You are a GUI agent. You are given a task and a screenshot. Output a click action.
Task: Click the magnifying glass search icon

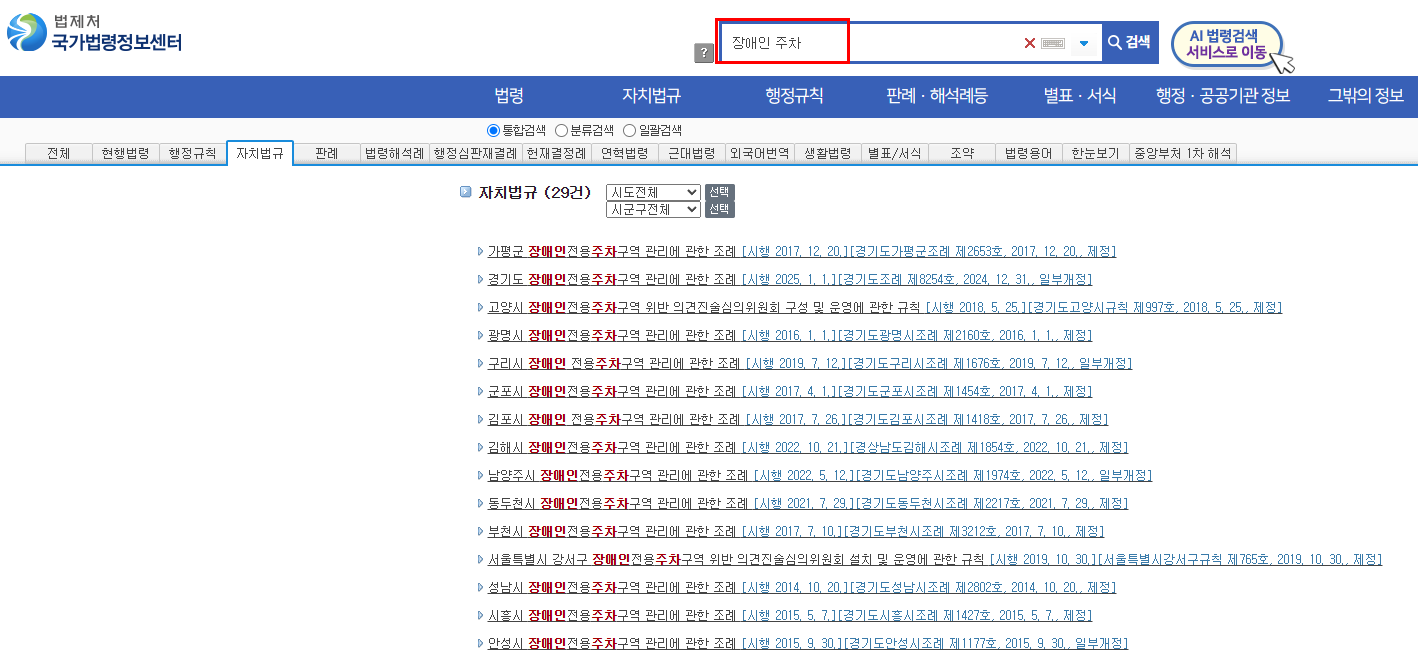(x=1114, y=43)
